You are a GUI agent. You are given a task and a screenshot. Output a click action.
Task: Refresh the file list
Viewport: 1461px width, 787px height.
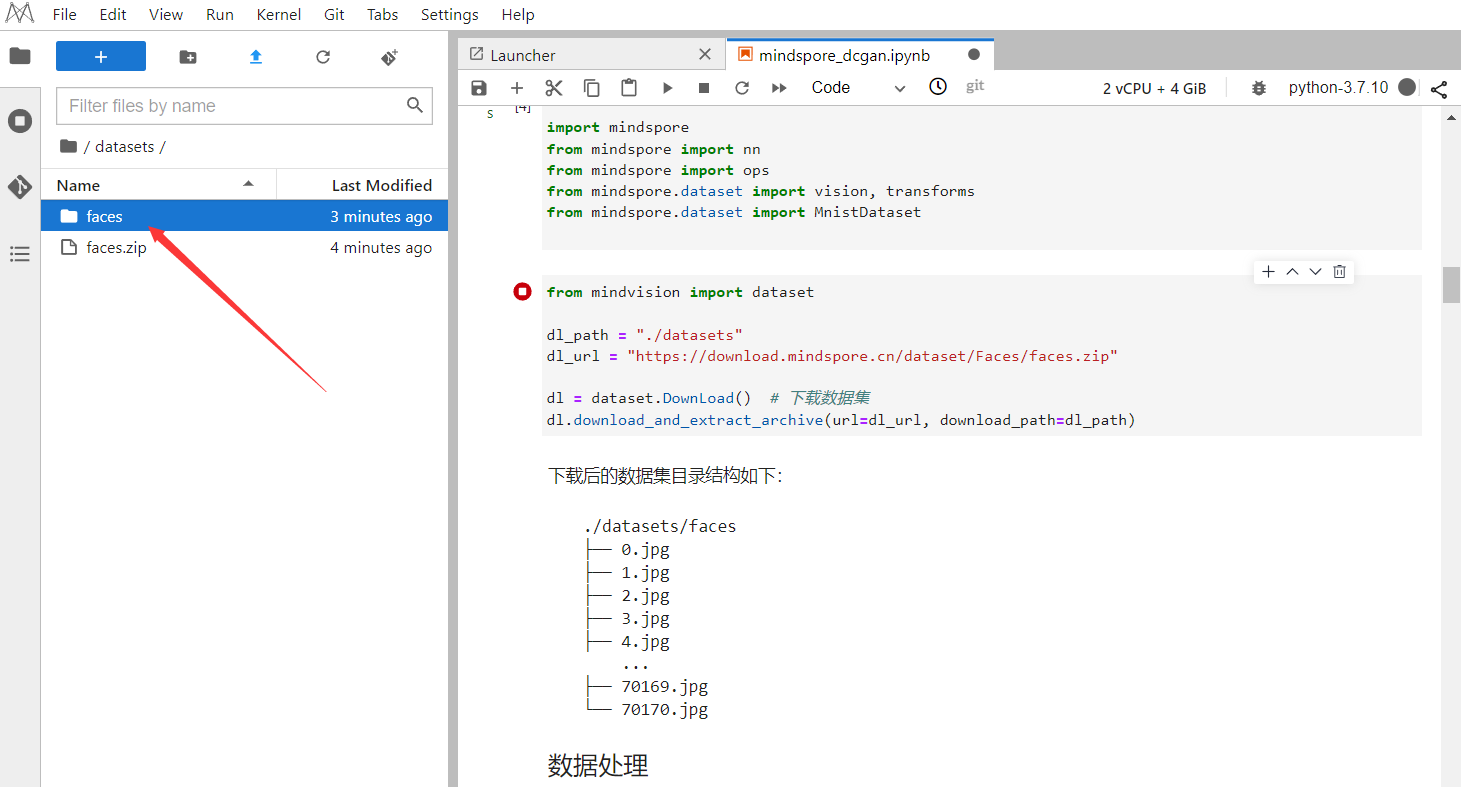[x=323, y=57]
